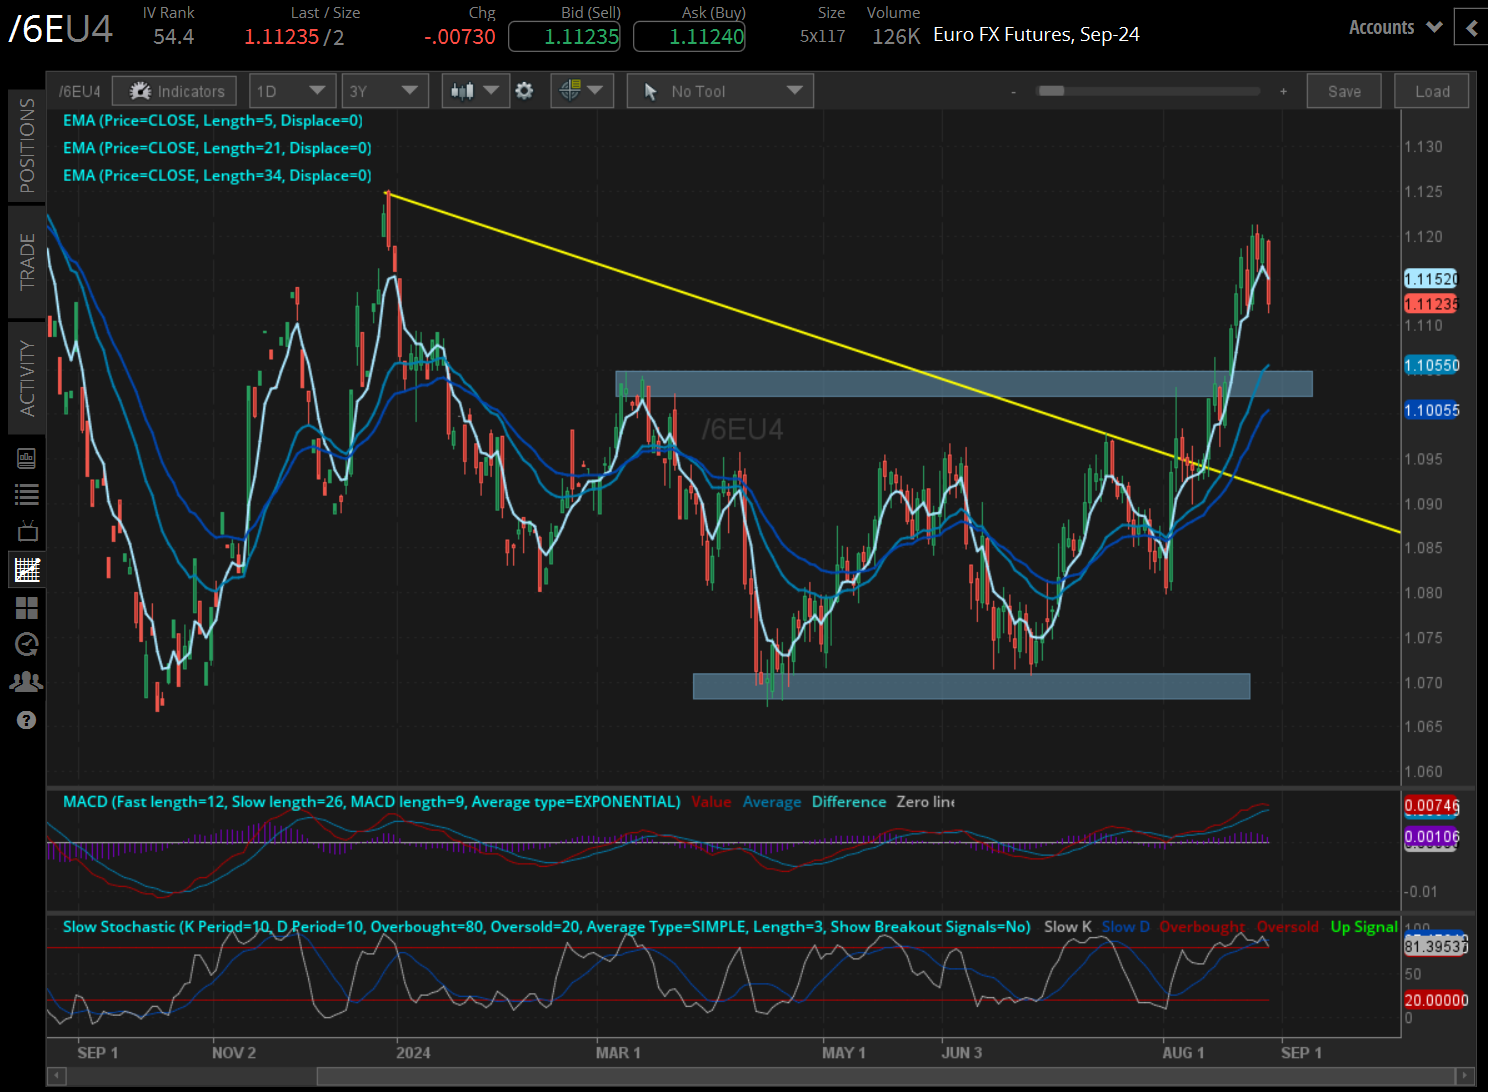Screen dimensions: 1488x1092
Task: Switch to the TRADE side tab
Action: click(27, 261)
